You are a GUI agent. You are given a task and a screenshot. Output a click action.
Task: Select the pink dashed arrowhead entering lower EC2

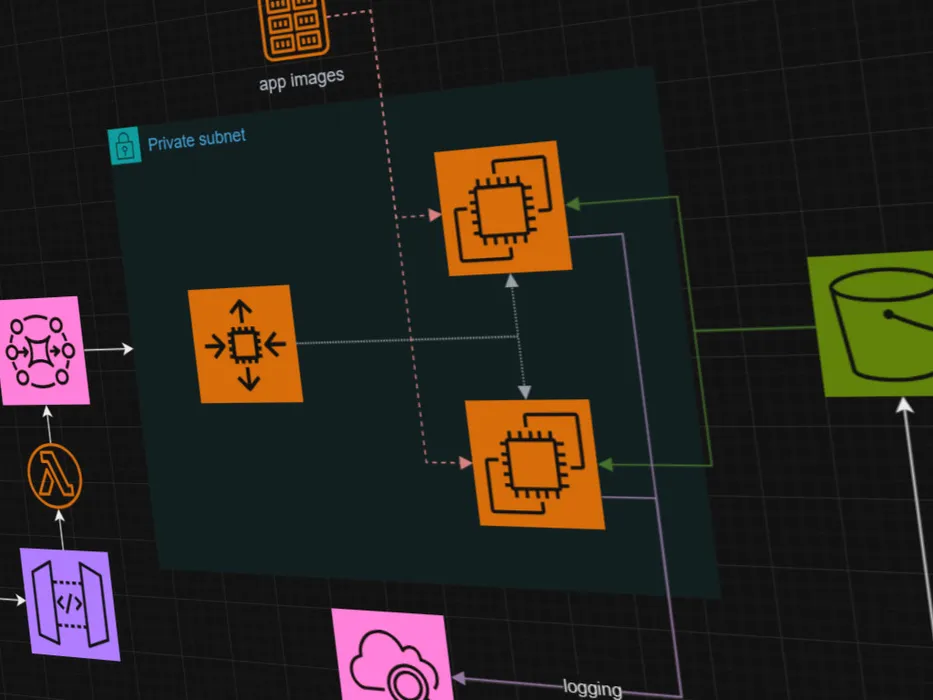465,462
